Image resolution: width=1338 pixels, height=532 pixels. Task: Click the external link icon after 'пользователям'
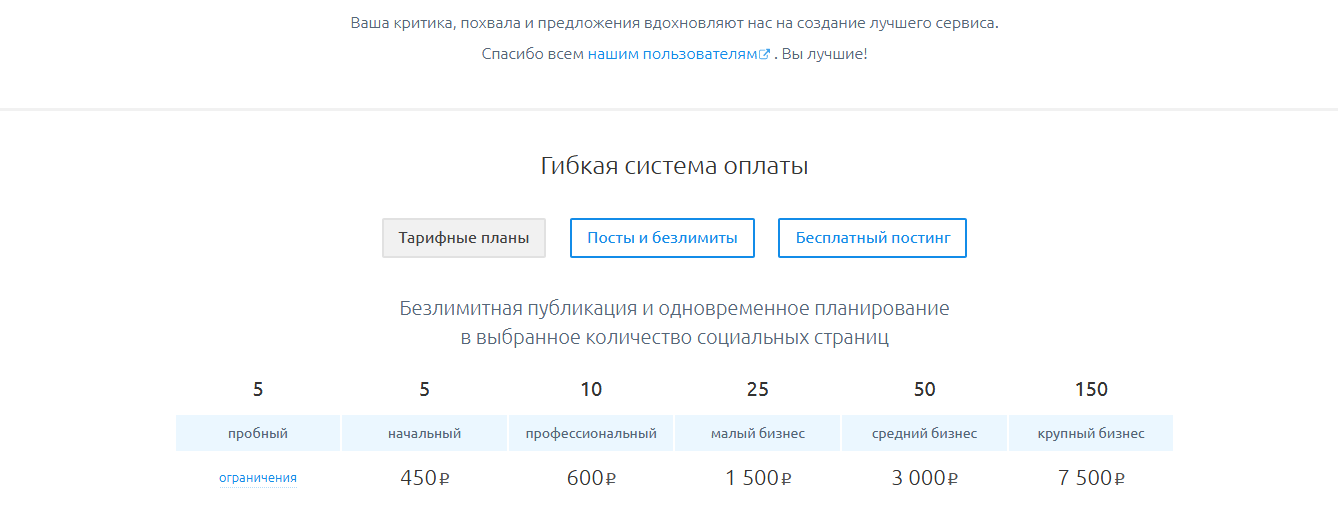tap(765, 55)
